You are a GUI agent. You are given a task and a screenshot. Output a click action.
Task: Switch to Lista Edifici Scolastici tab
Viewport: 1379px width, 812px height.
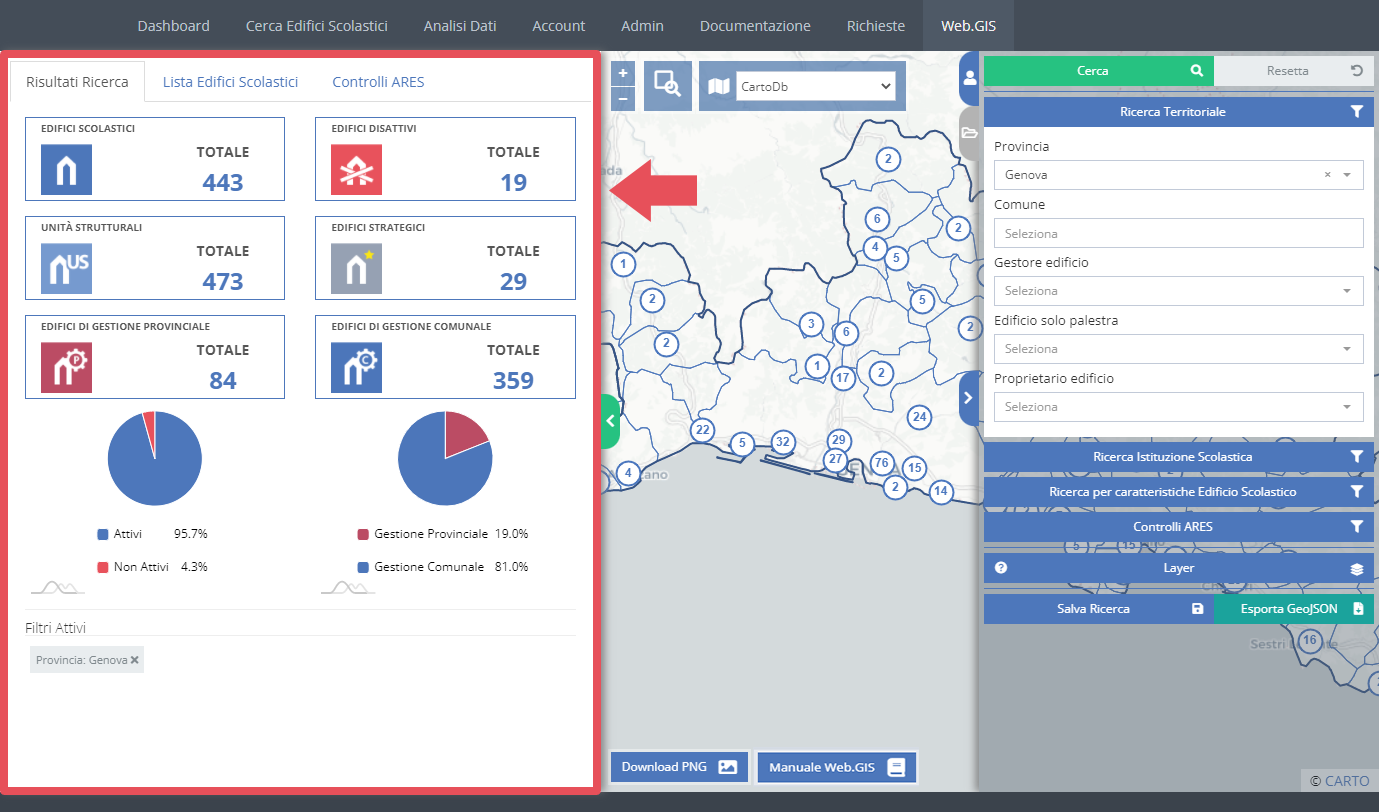230,82
